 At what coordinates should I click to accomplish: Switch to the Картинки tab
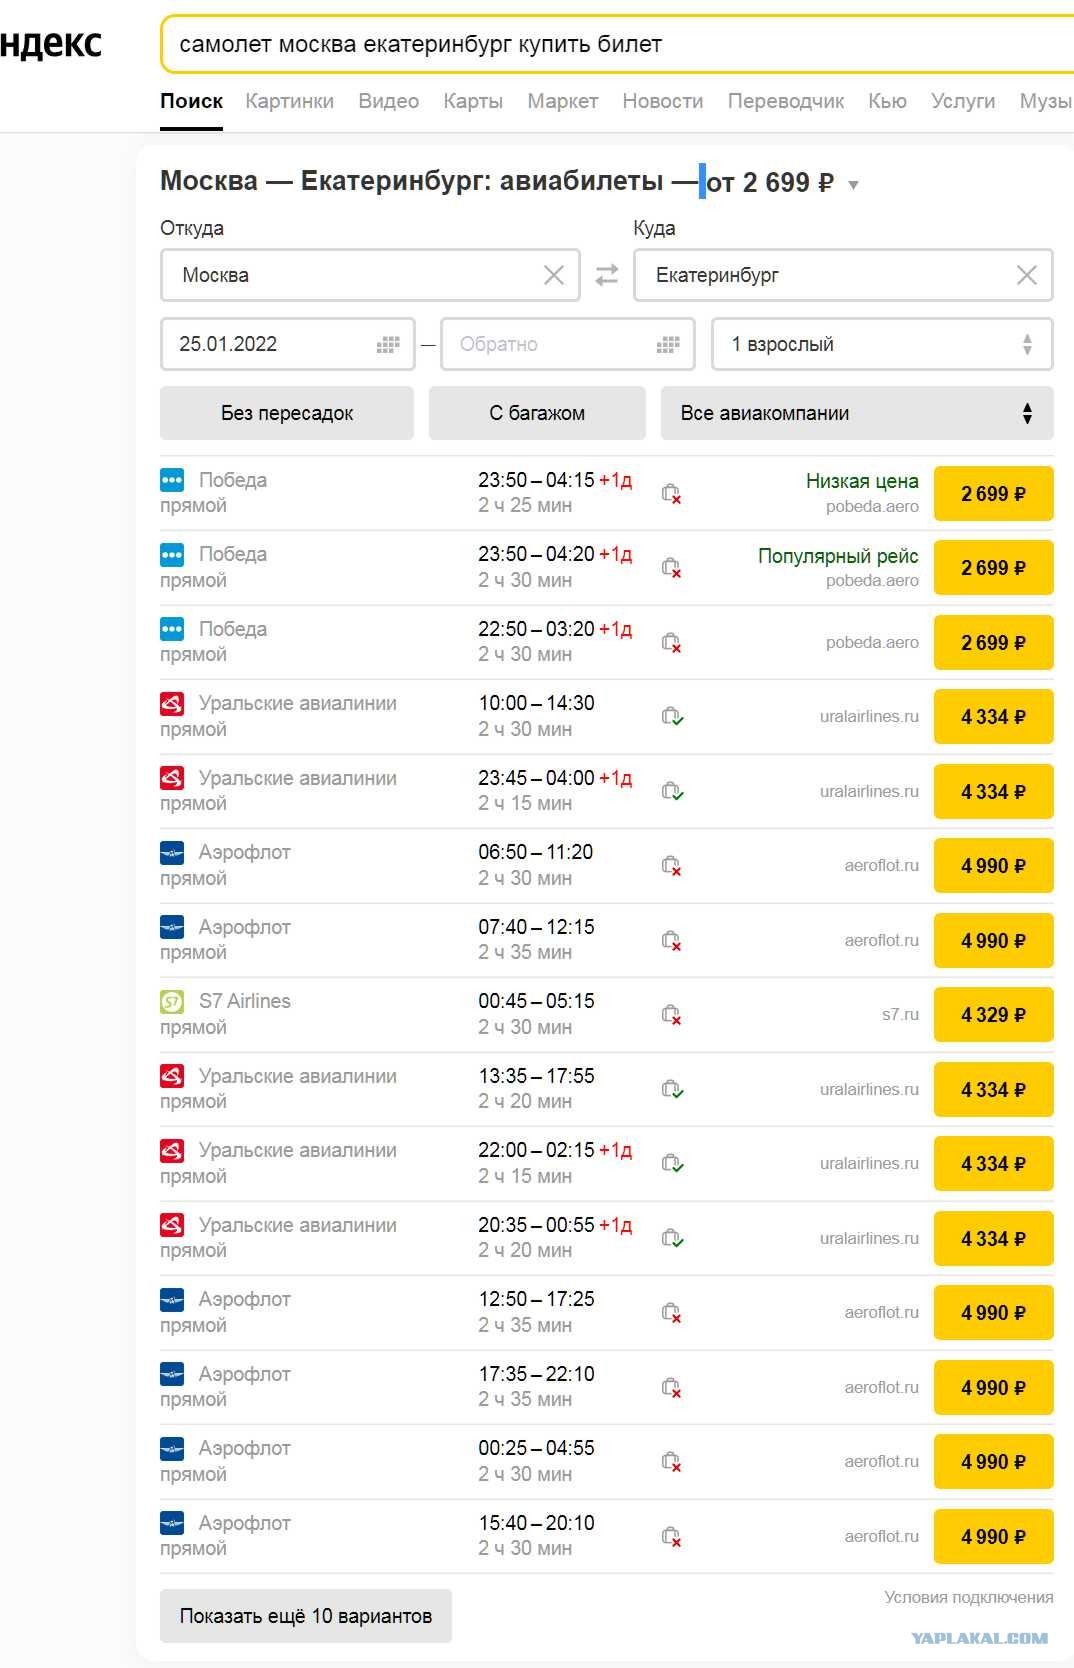[x=289, y=101]
